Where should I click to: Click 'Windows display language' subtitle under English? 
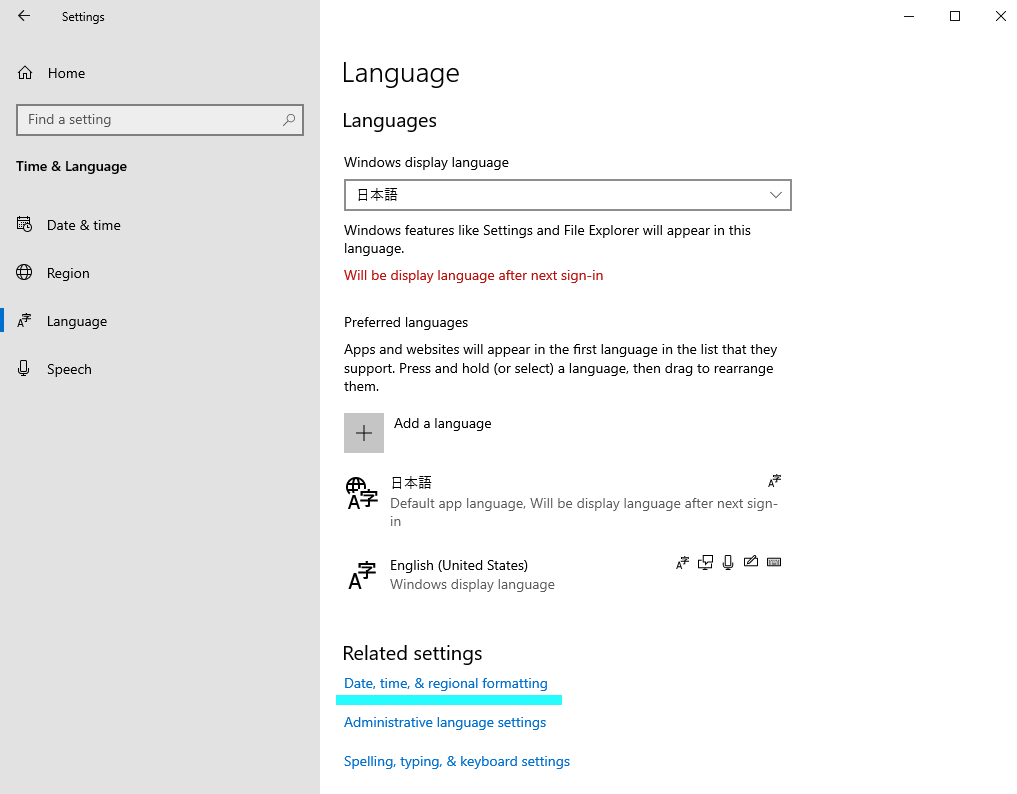472,584
